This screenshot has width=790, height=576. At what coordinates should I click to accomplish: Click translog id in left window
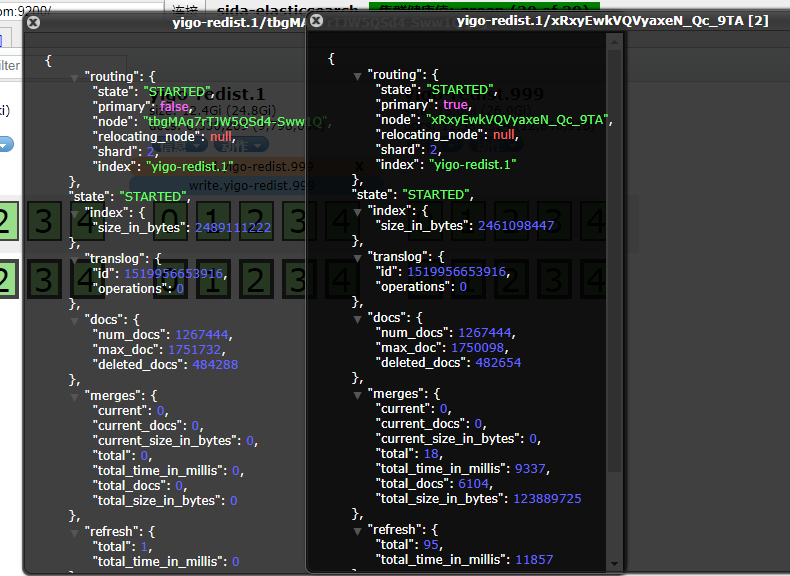point(173,274)
